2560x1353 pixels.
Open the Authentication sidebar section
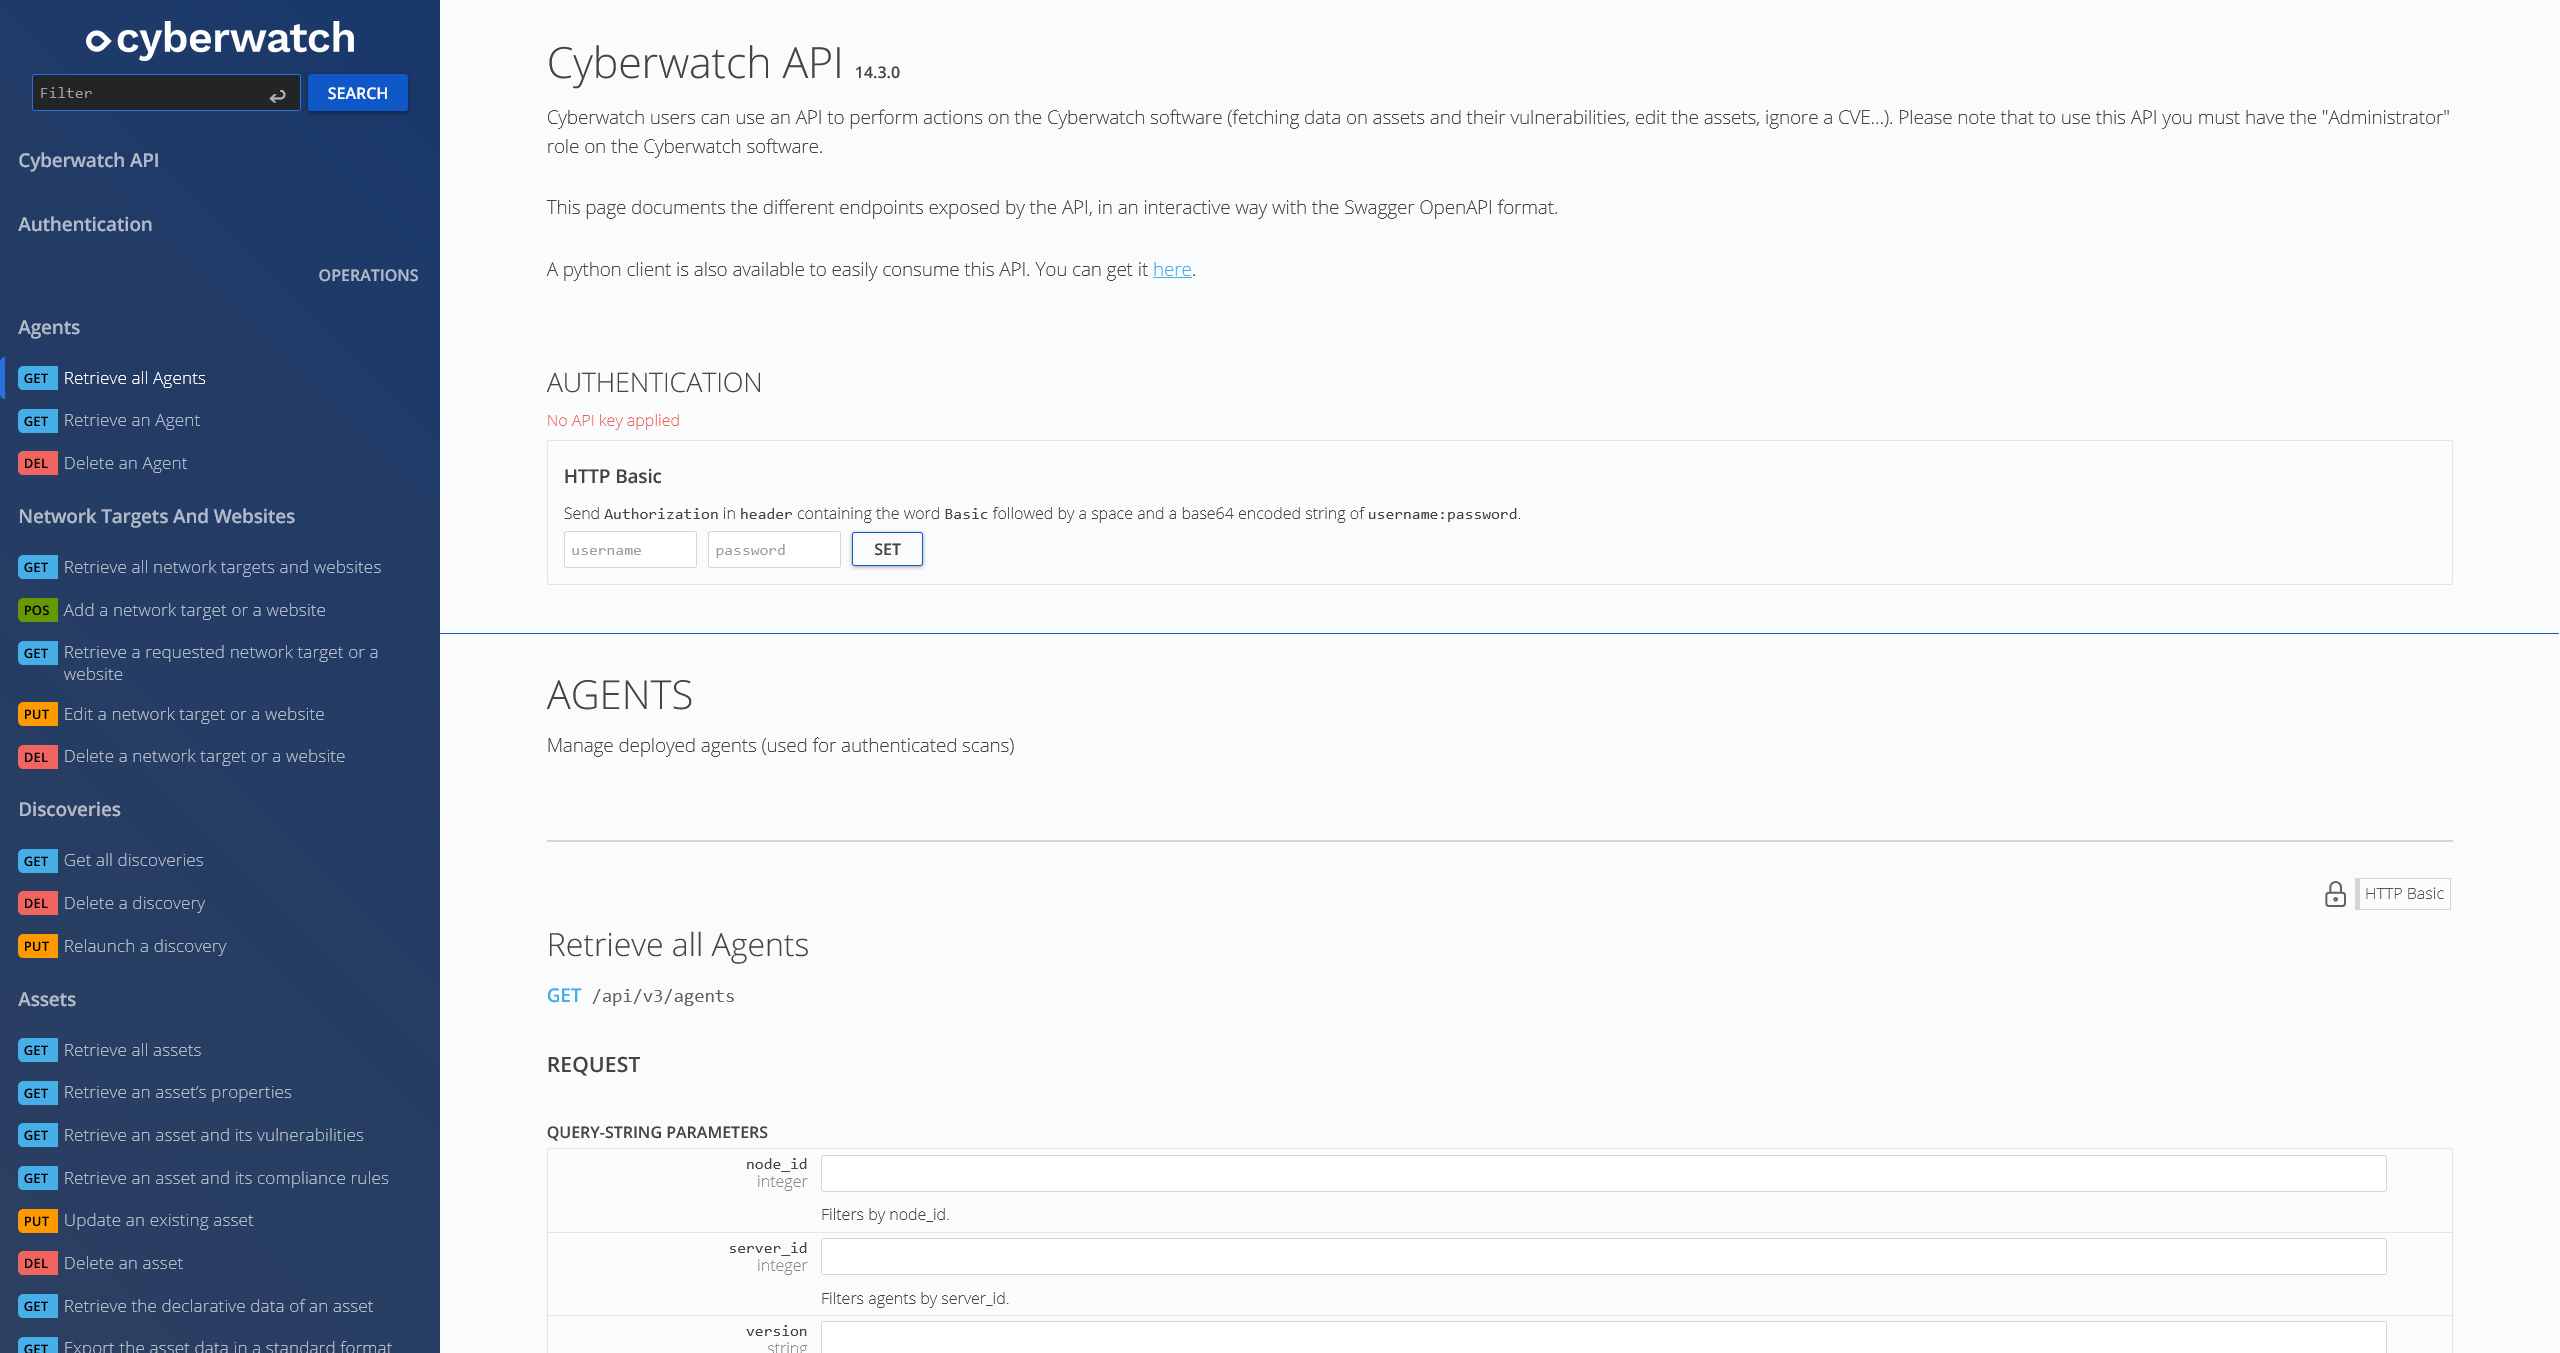click(85, 224)
